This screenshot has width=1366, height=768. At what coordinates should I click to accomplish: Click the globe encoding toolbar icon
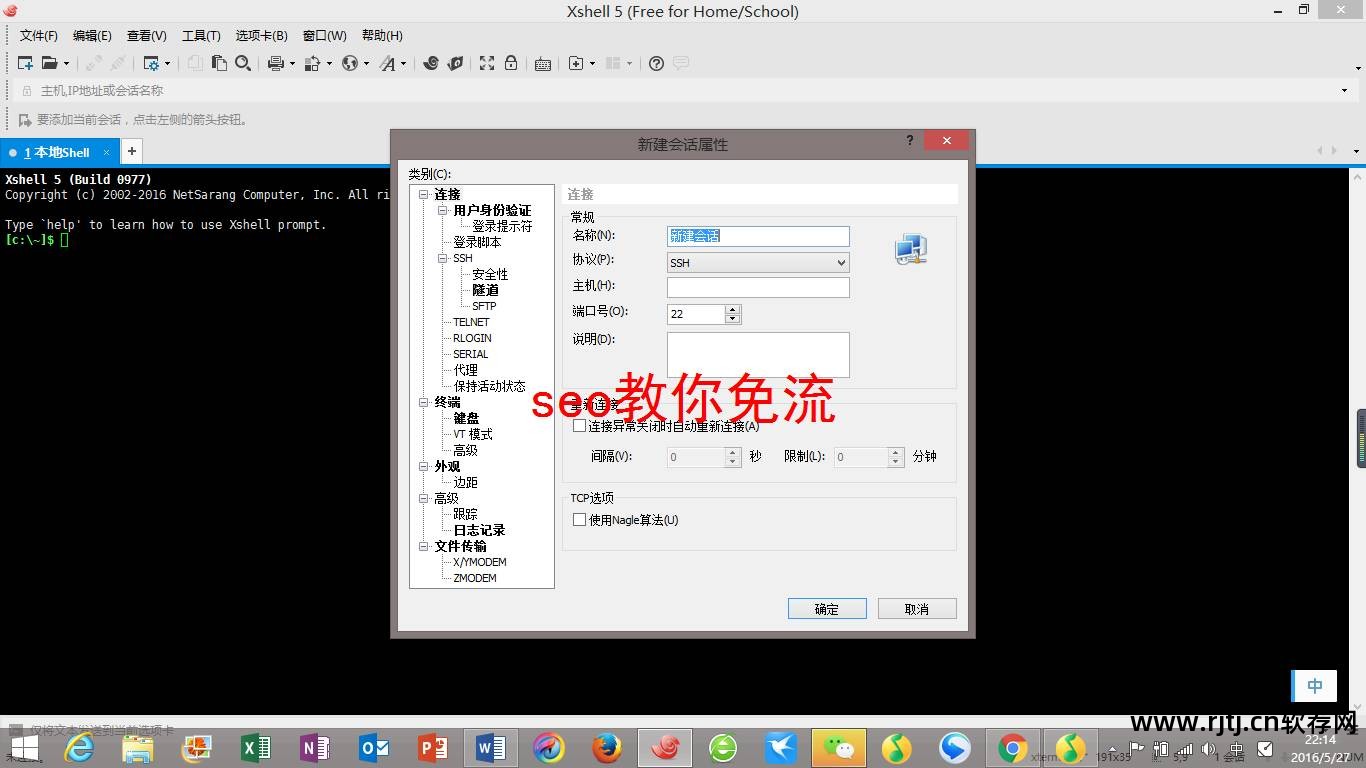350,63
